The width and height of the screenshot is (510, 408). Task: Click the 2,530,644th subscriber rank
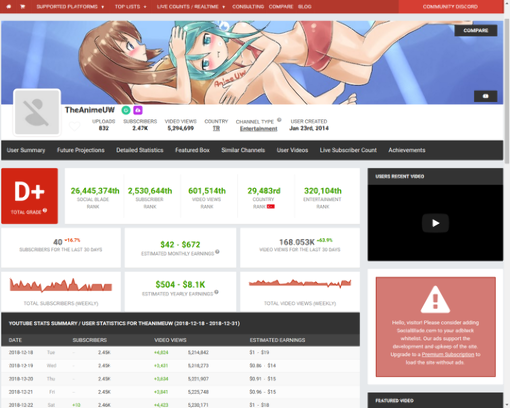pos(150,191)
